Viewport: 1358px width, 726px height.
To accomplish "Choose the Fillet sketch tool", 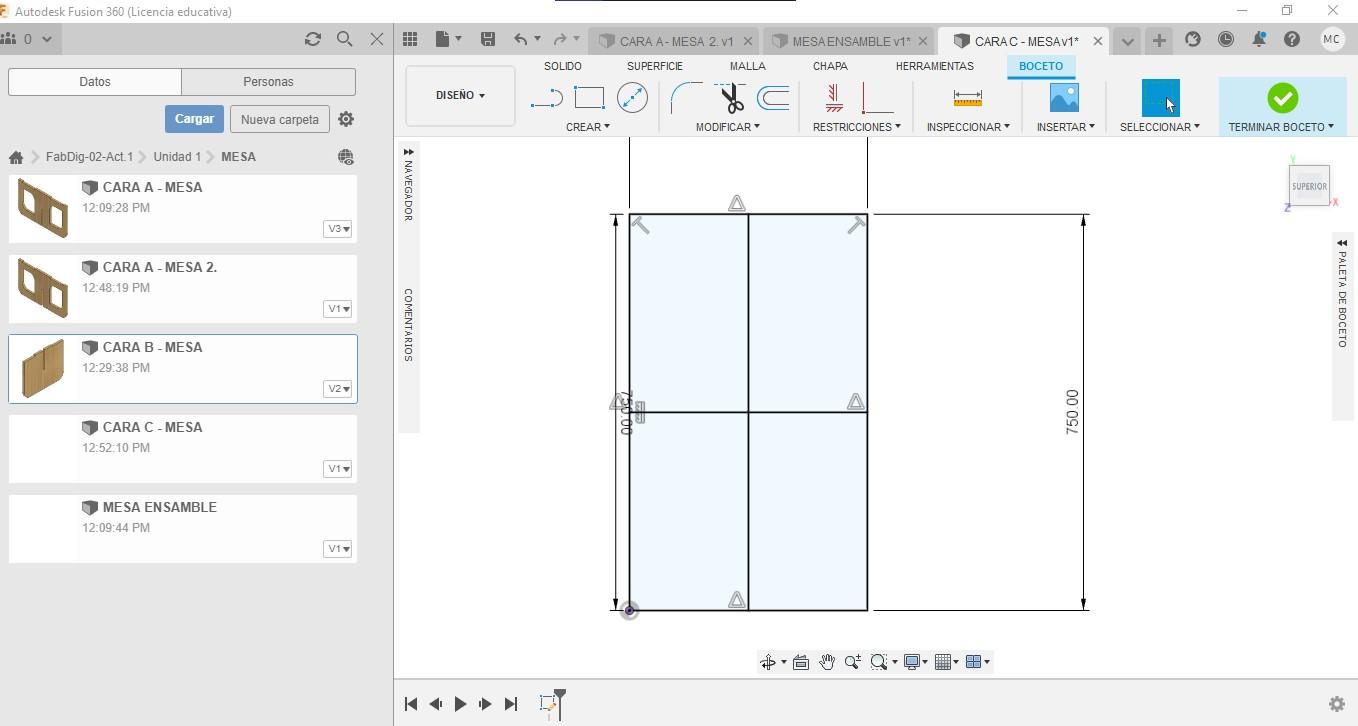I will [x=685, y=98].
